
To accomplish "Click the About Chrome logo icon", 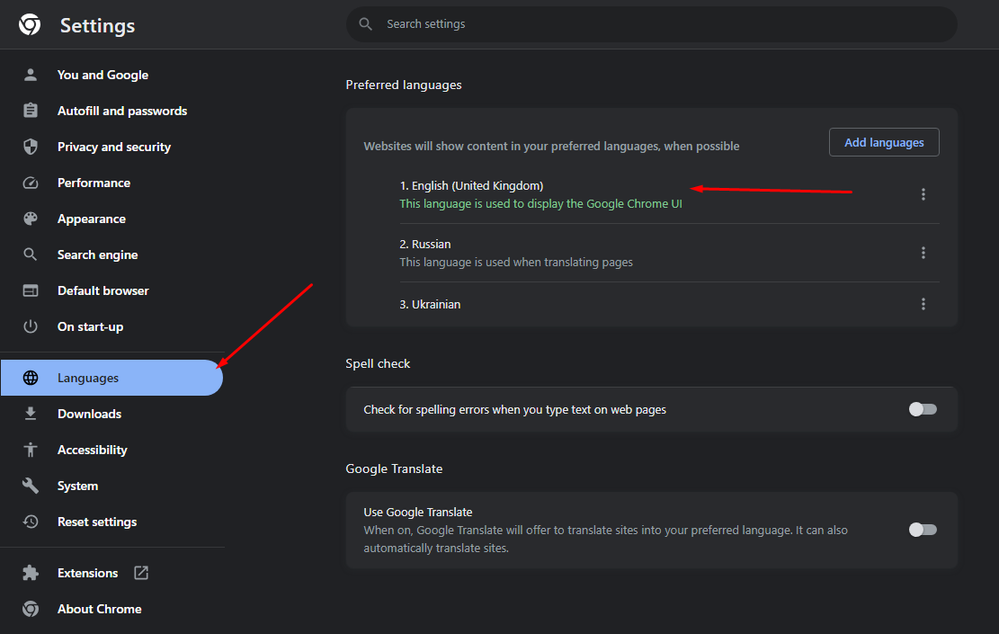I will pos(30,609).
